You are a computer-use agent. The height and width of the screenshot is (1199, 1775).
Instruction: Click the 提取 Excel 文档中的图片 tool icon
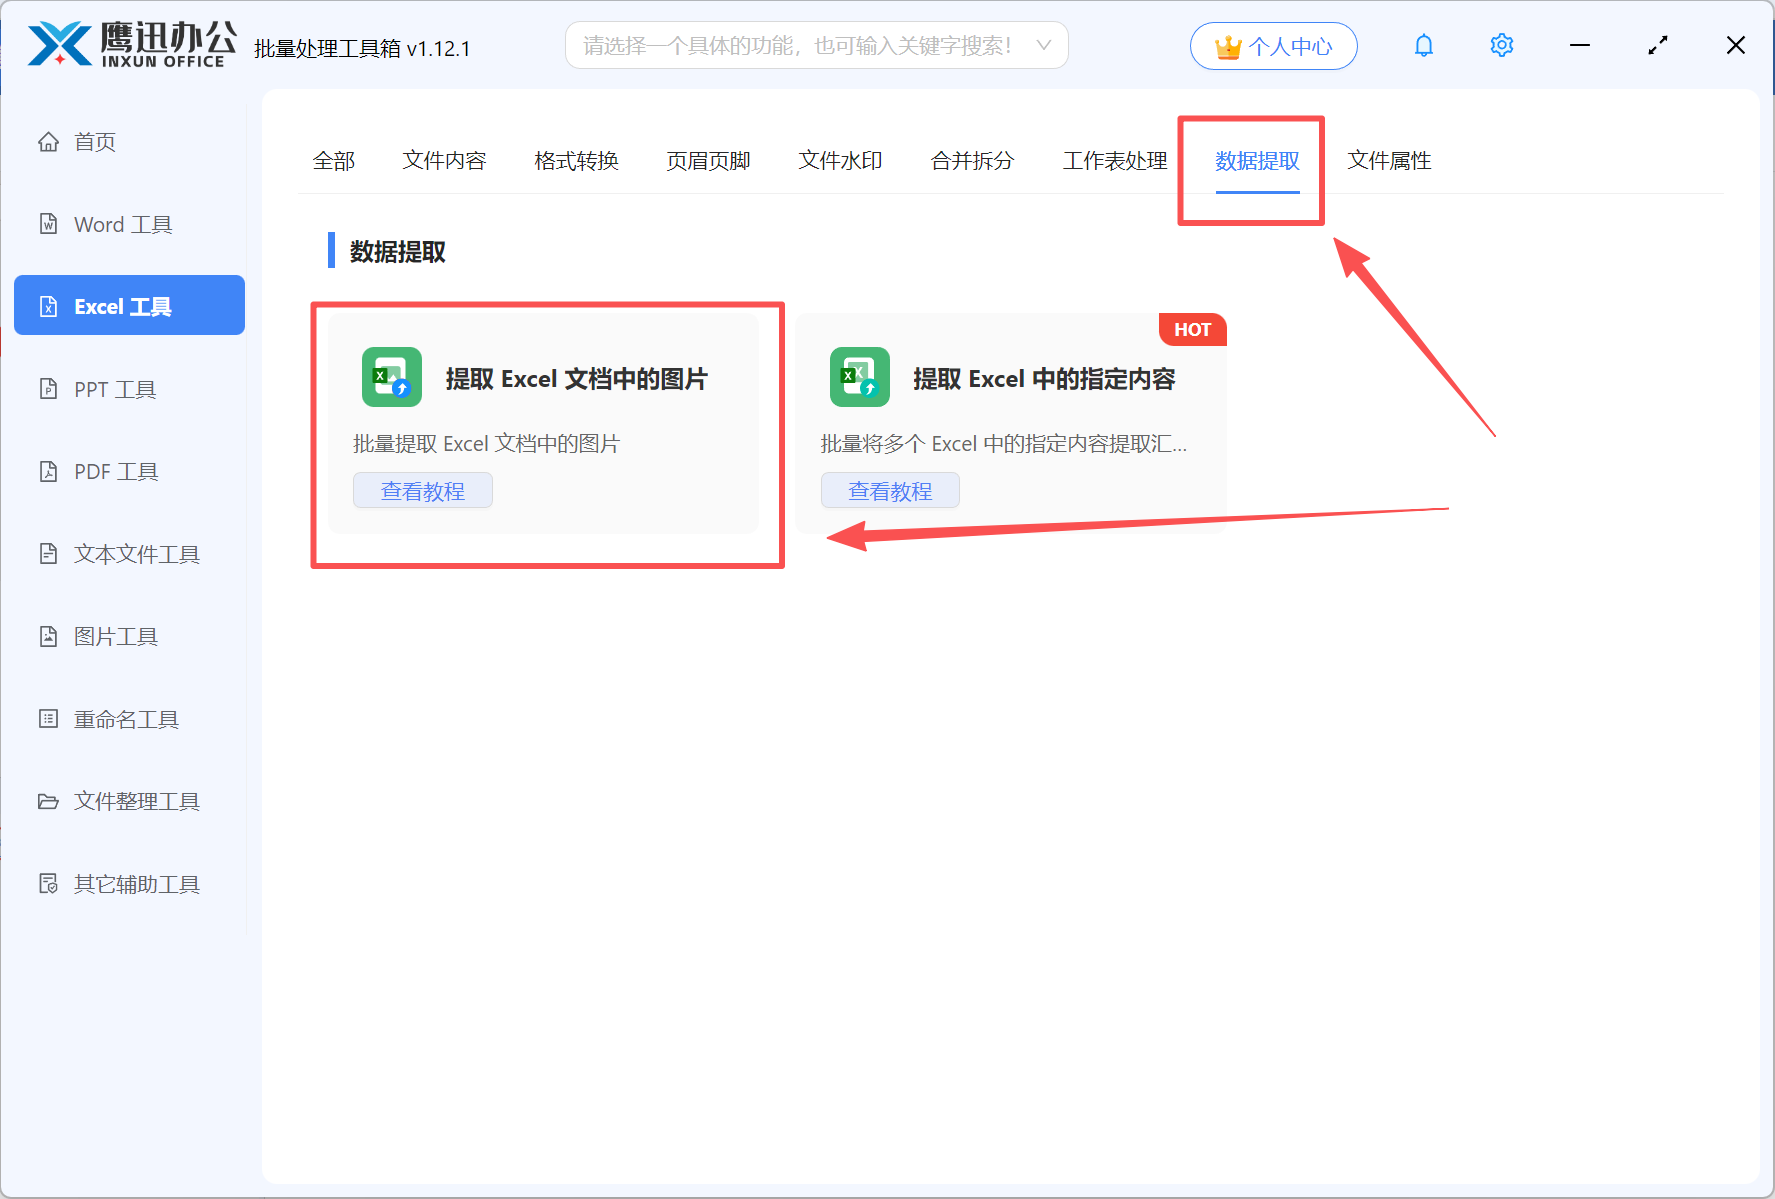point(391,377)
